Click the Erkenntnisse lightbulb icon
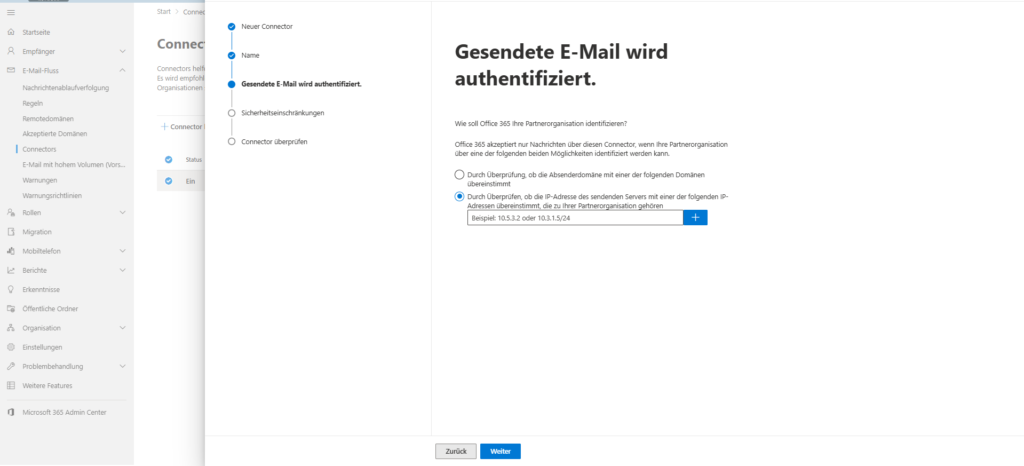This screenshot has width=1024, height=466. [x=11, y=289]
